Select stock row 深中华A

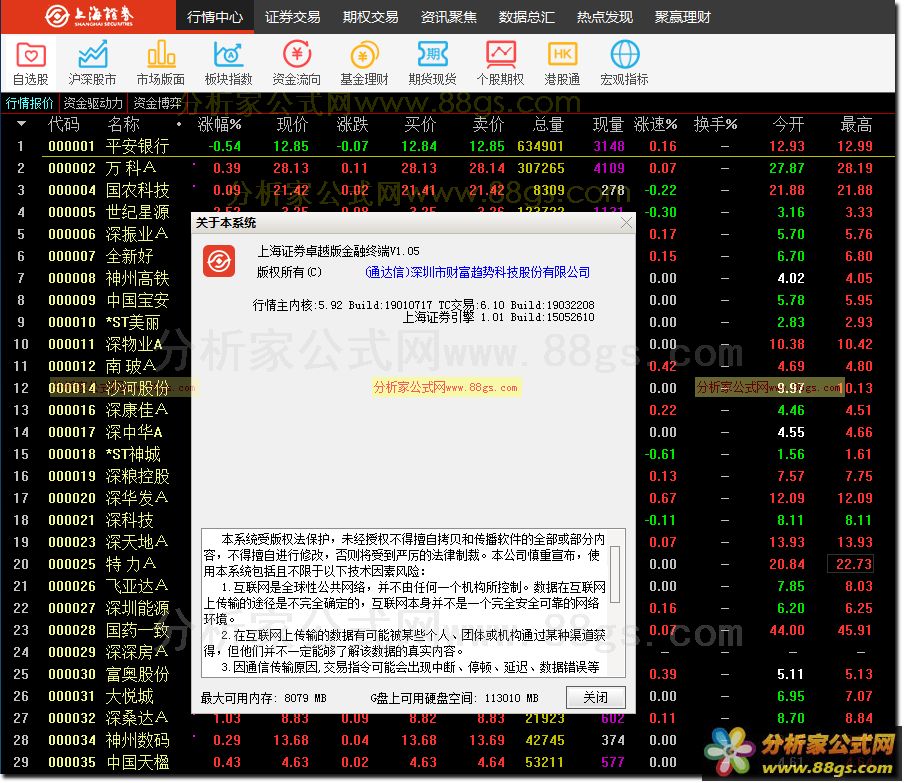(x=134, y=432)
